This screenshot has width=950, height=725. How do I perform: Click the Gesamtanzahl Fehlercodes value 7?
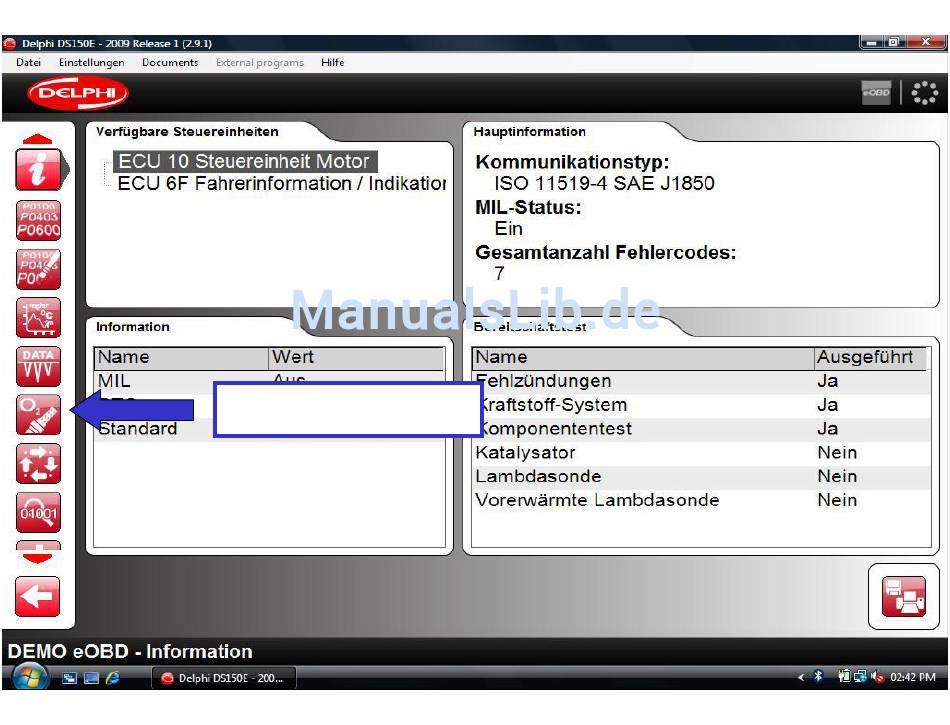pyautogui.click(x=499, y=274)
